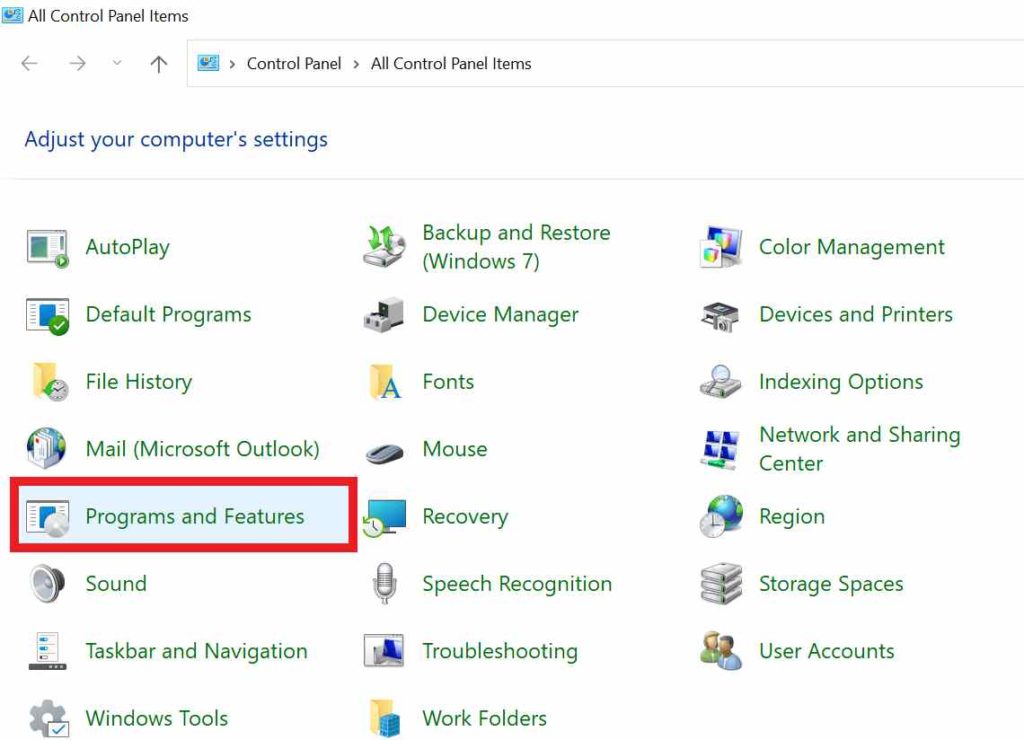Open the AutoPlay link
The height and width of the screenshot is (740, 1024).
[x=127, y=248]
